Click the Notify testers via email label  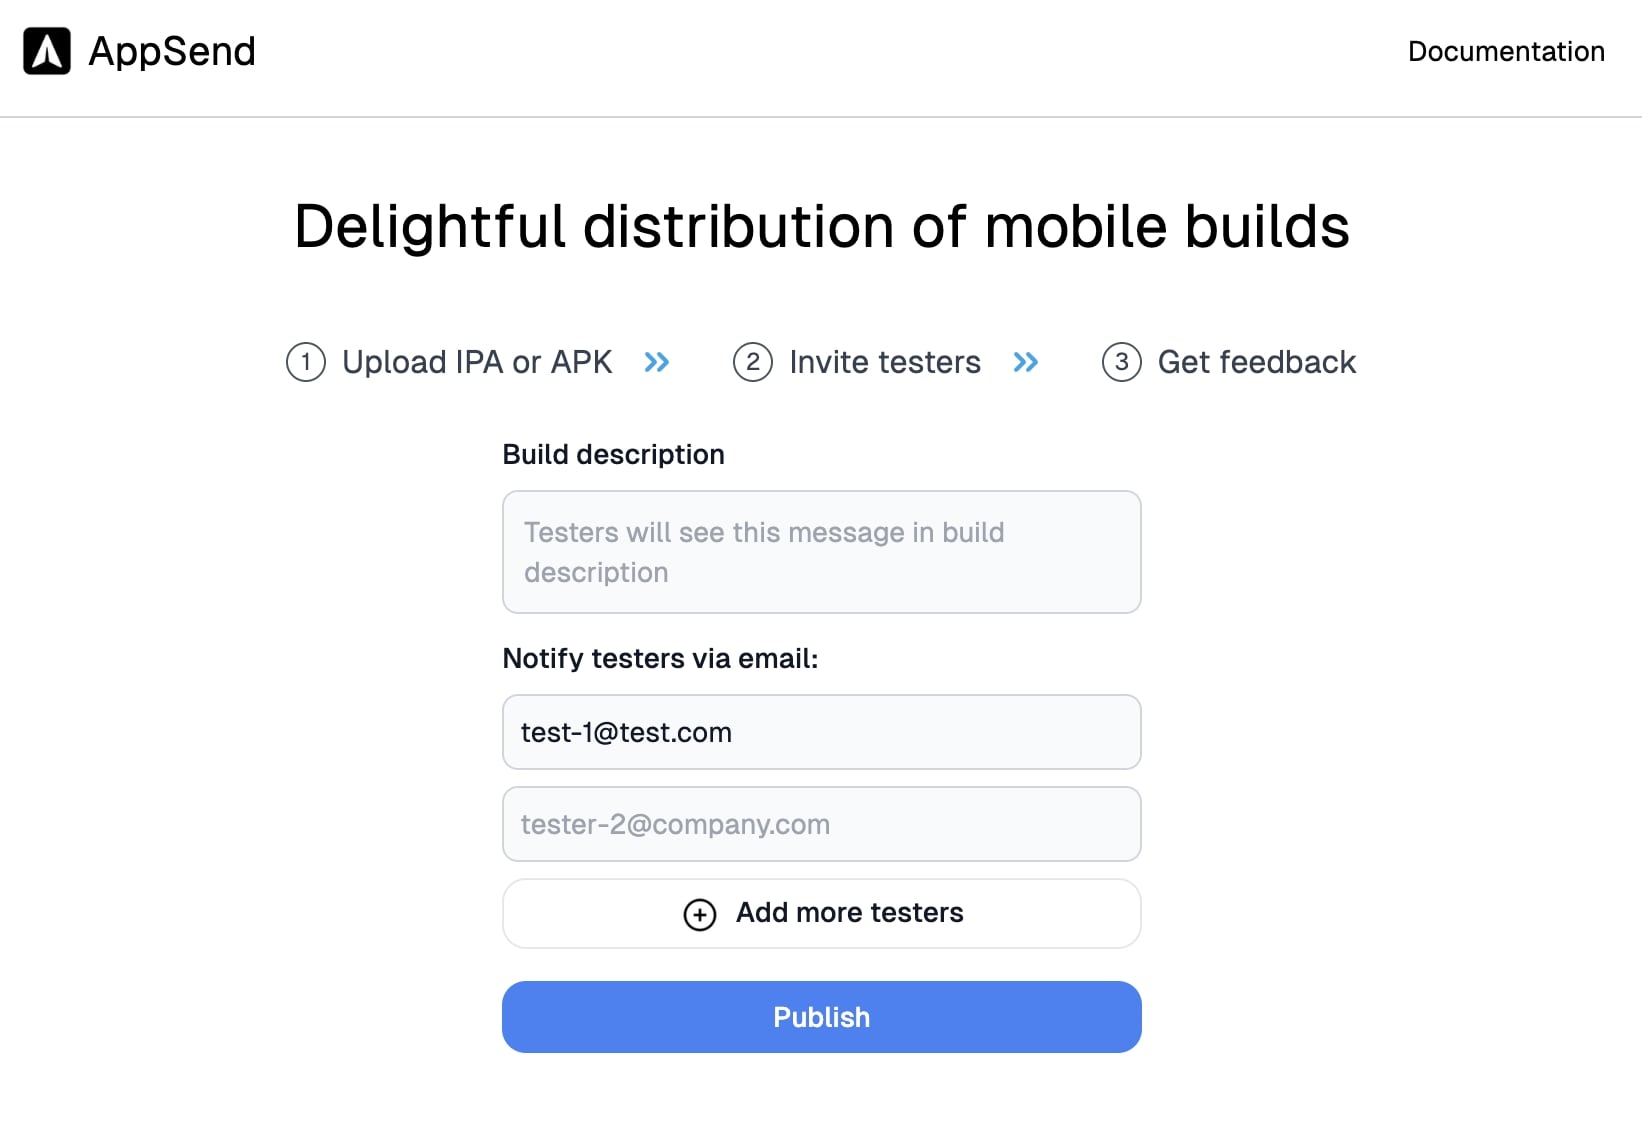(x=660, y=658)
